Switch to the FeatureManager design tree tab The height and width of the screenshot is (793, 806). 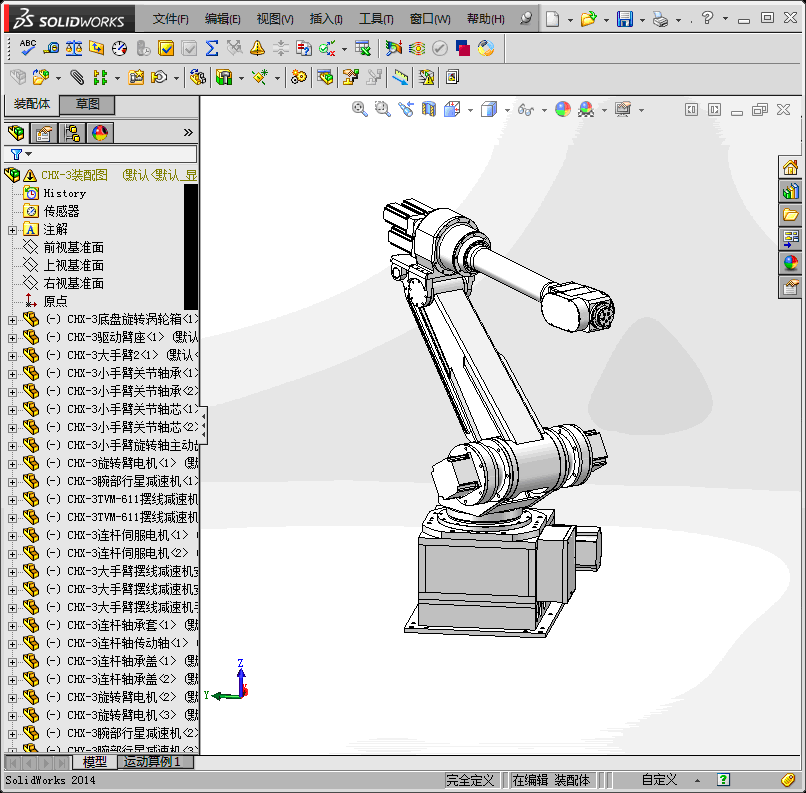point(16,133)
